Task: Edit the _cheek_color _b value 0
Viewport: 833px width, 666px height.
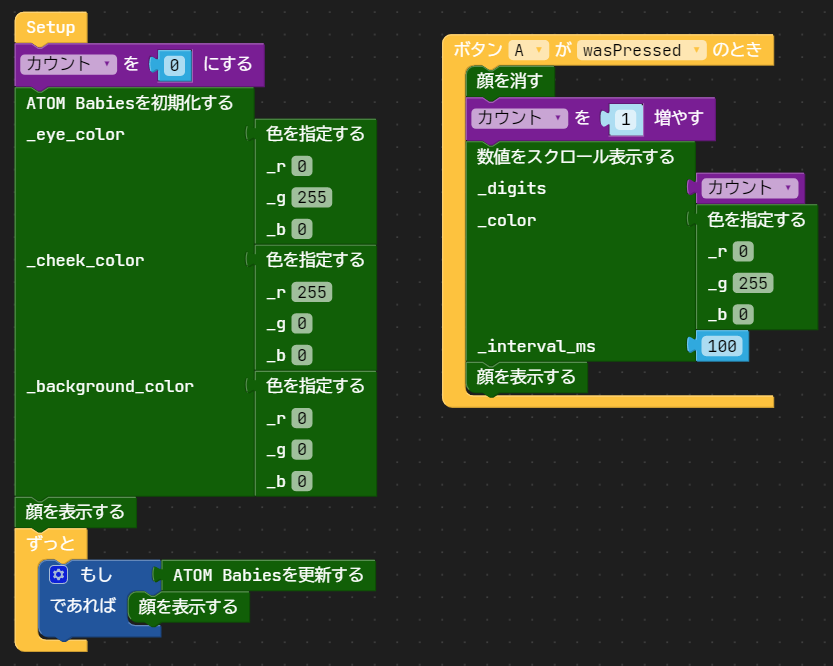Action: [302, 355]
